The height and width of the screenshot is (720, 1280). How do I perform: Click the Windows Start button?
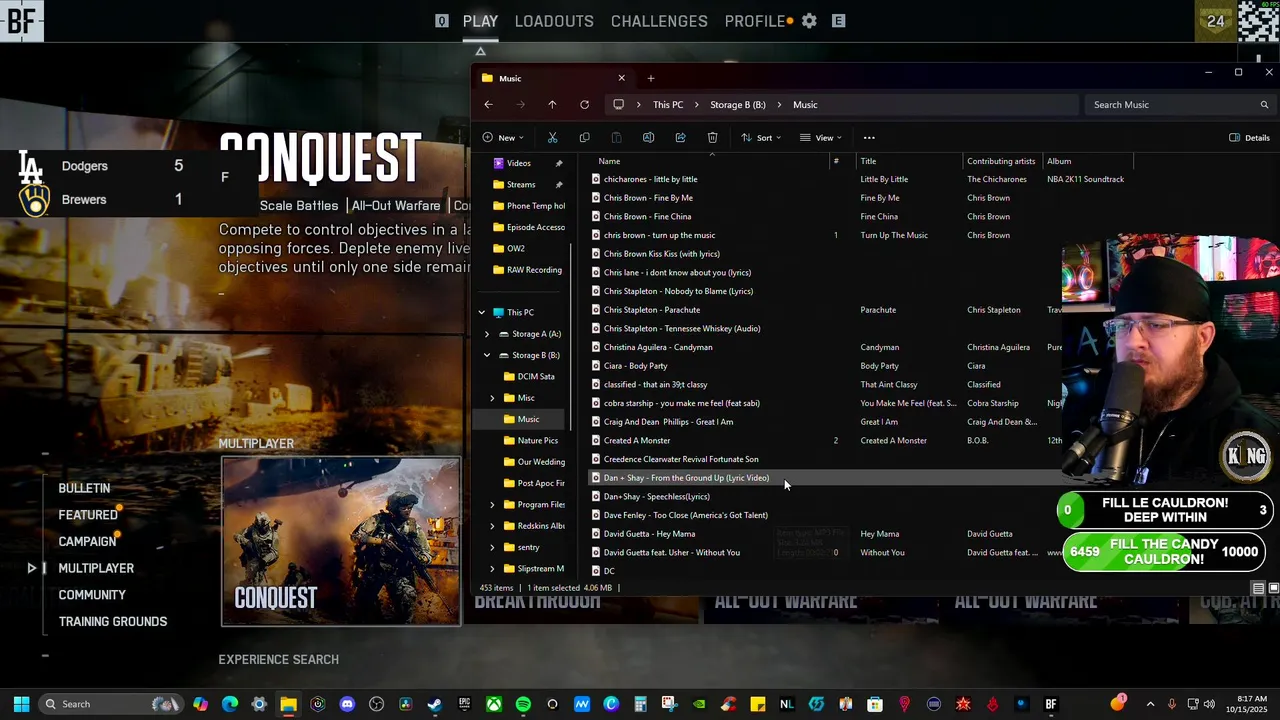coord(21,704)
